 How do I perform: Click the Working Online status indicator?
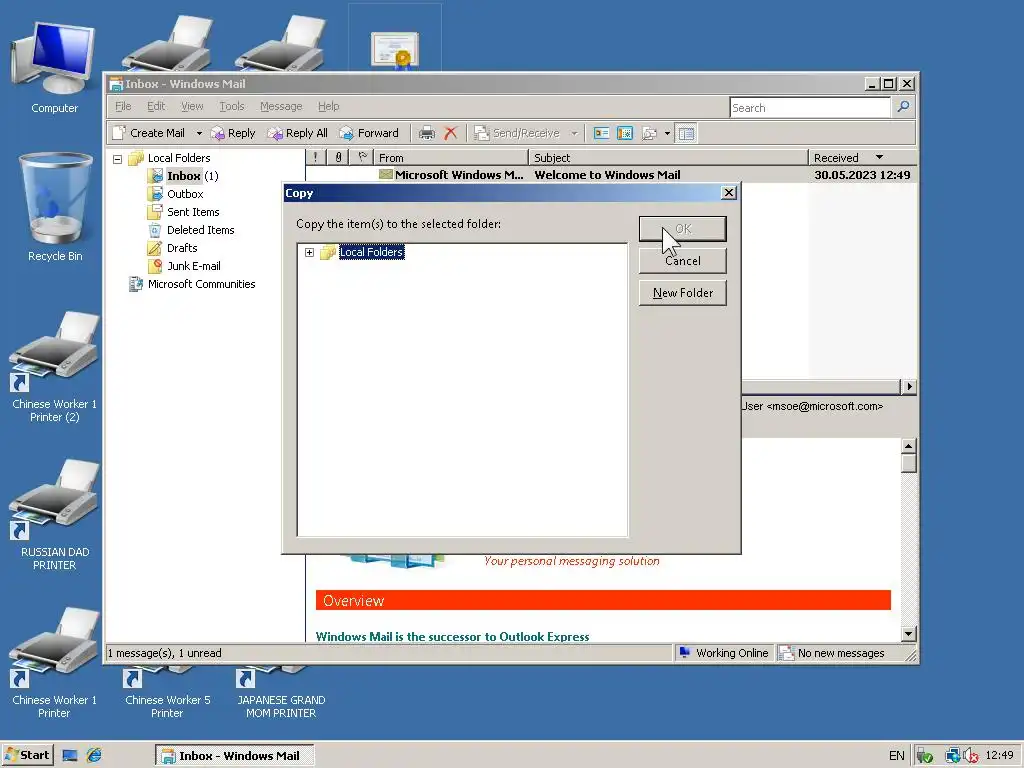[x=724, y=653]
